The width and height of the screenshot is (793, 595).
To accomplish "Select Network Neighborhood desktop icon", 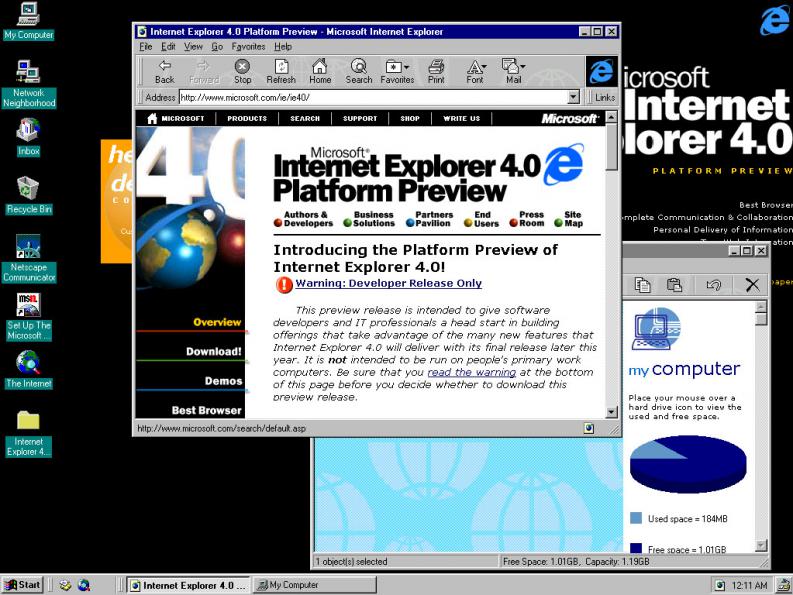I will (x=28, y=84).
